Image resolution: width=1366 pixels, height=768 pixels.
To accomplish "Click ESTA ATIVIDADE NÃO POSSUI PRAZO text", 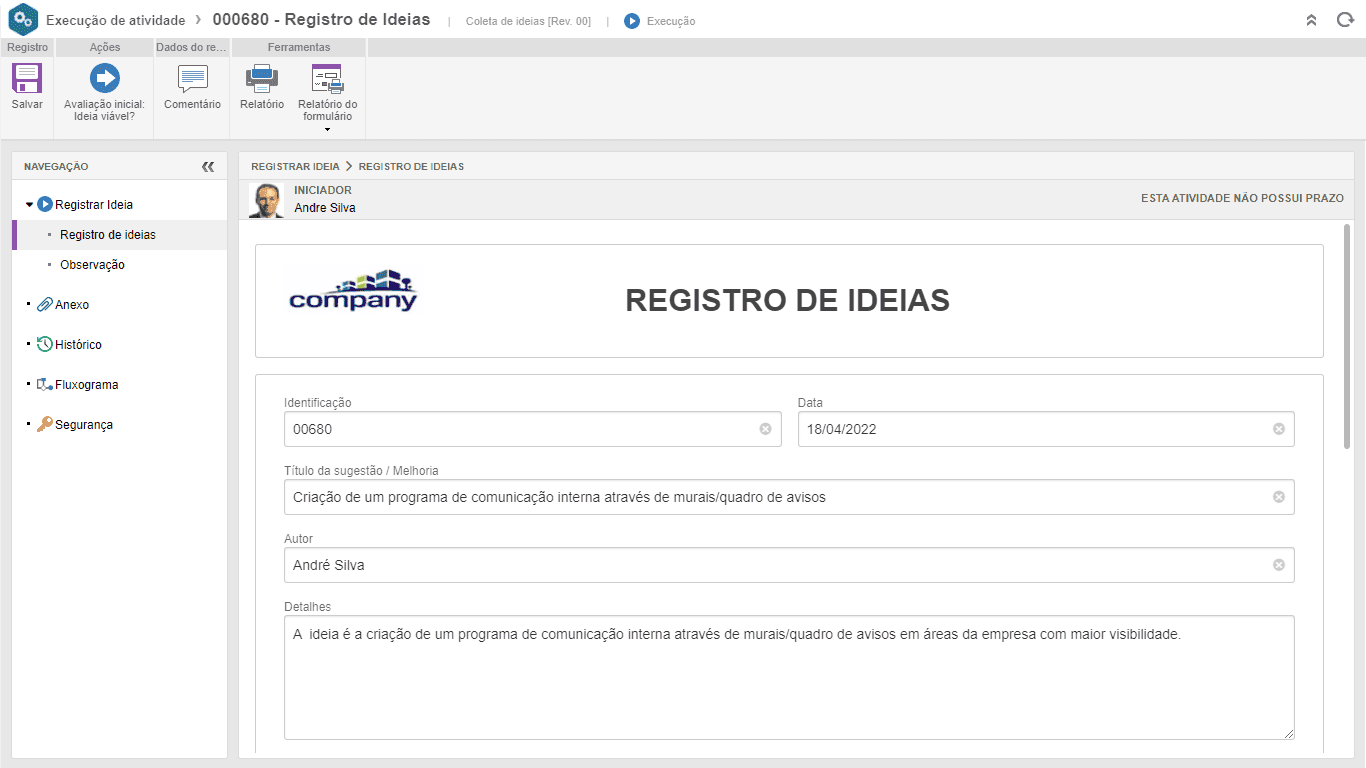I will tap(1242, 198).
